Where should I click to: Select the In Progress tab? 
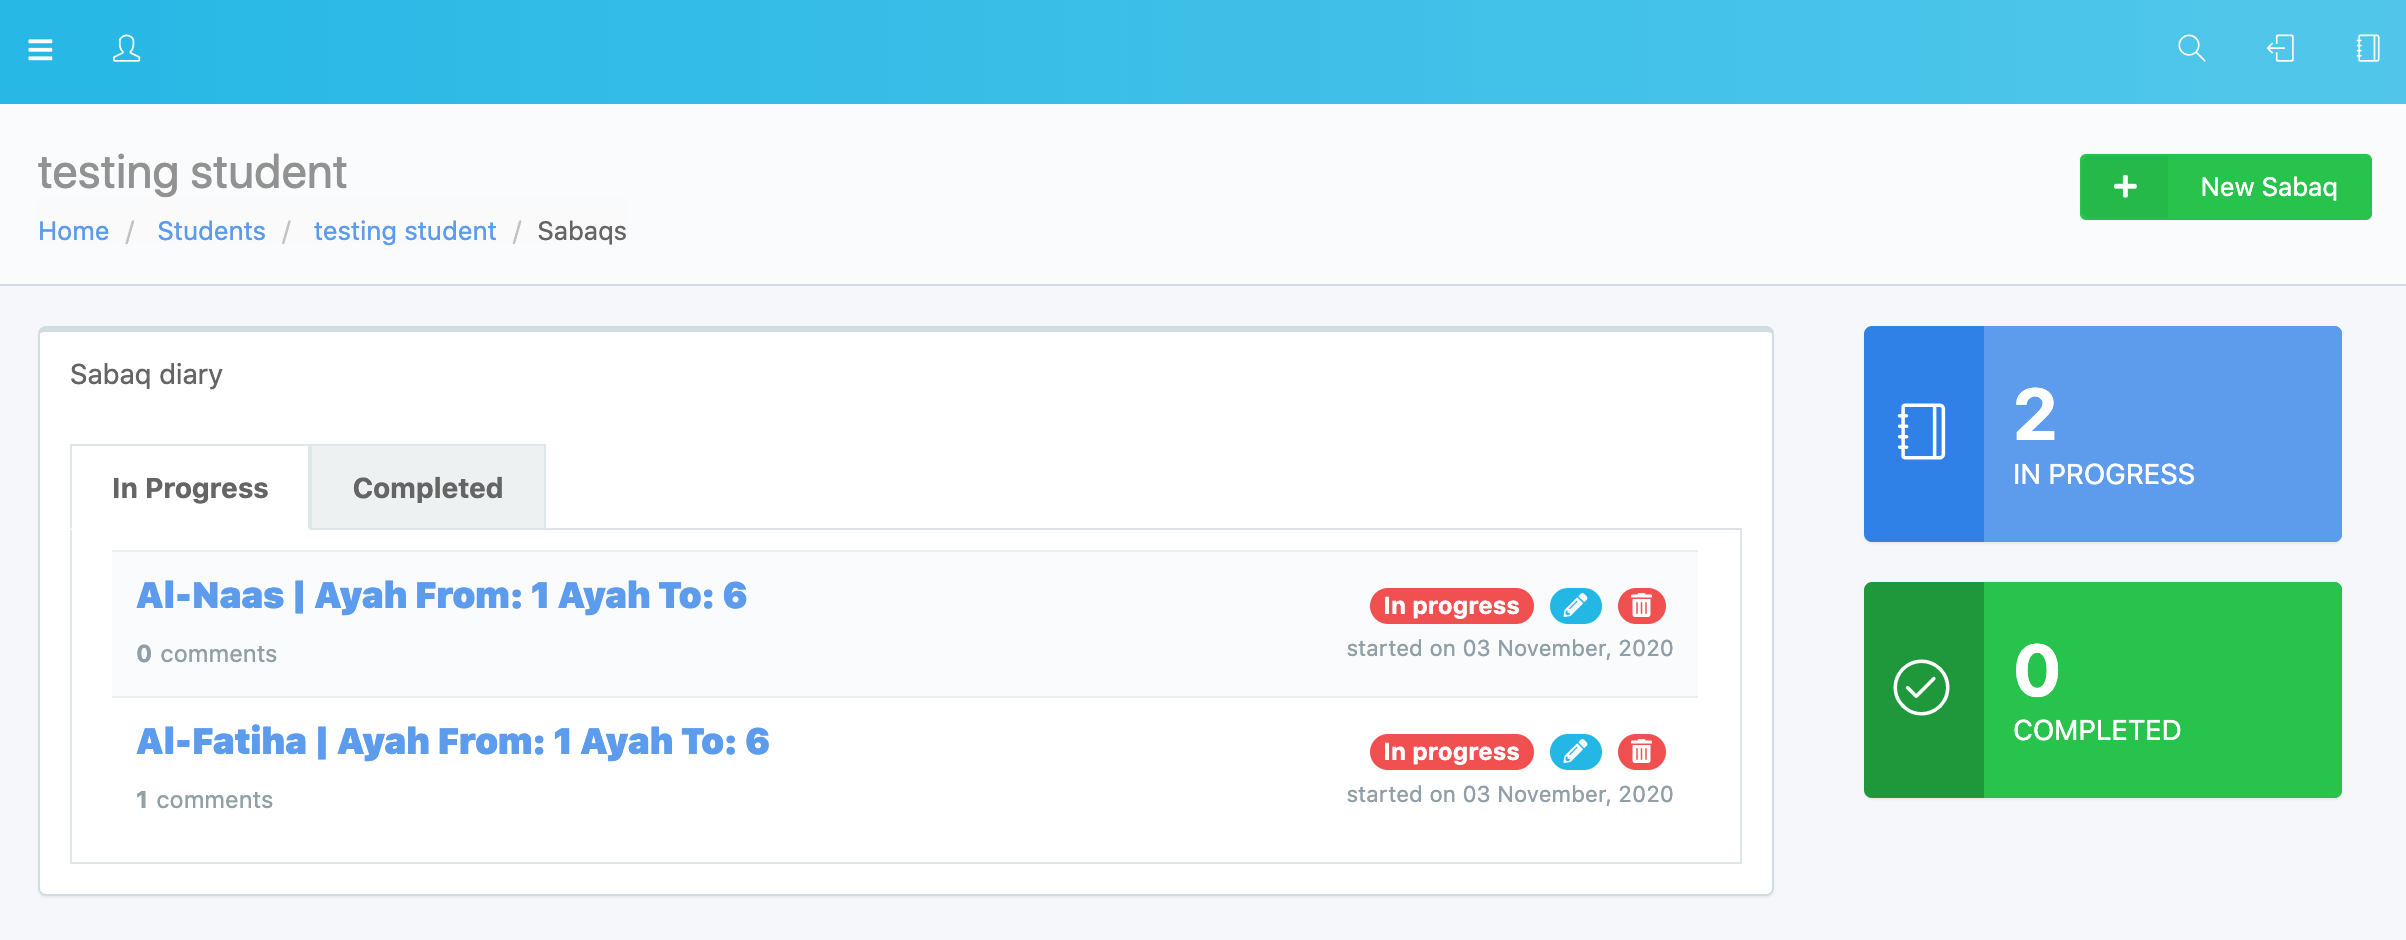190,488
